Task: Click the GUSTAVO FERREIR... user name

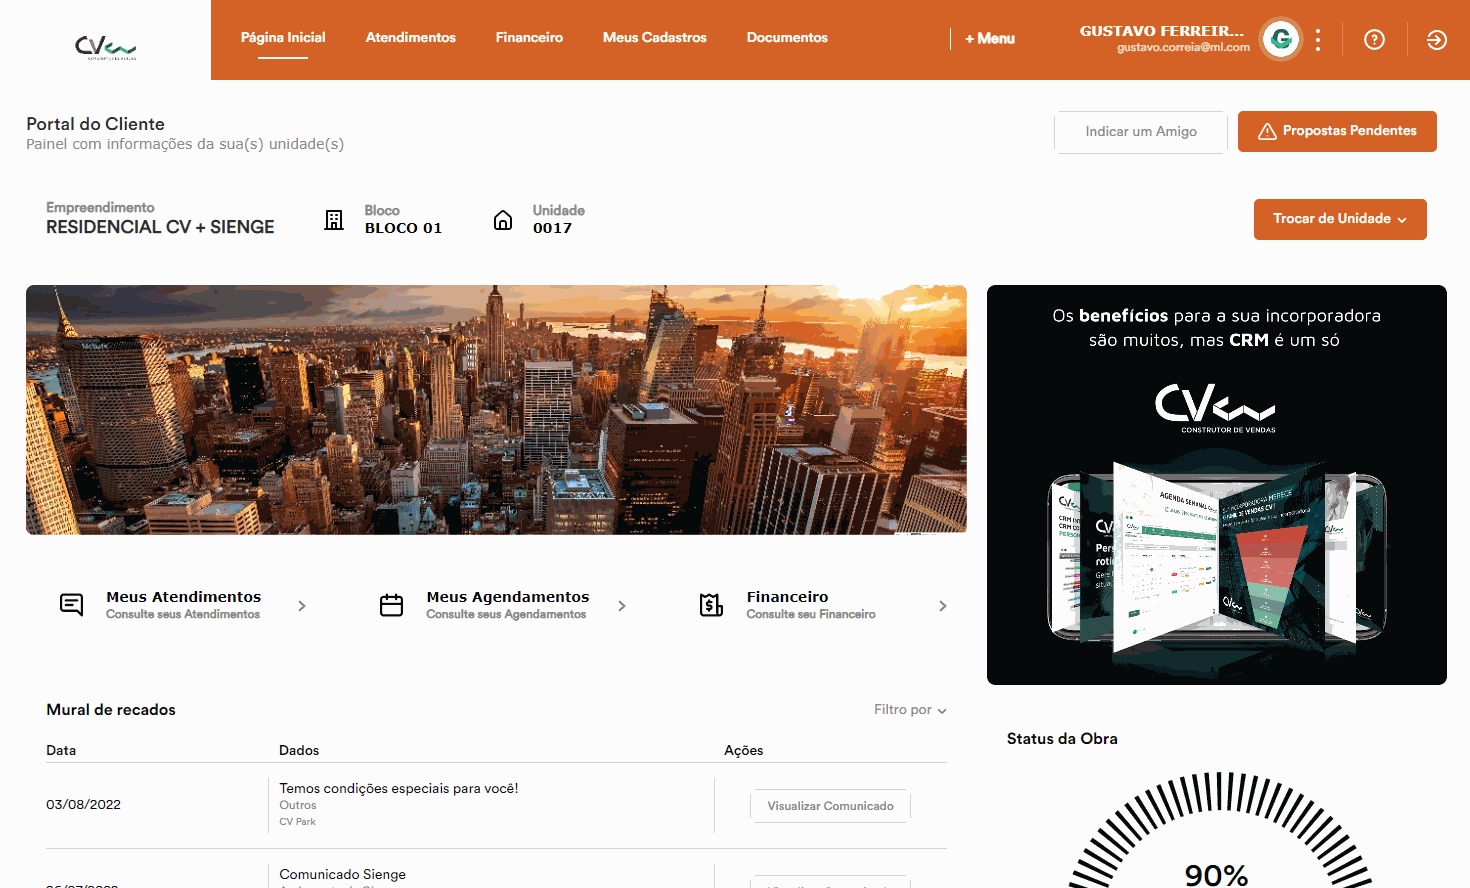Action: [1162, 31]
